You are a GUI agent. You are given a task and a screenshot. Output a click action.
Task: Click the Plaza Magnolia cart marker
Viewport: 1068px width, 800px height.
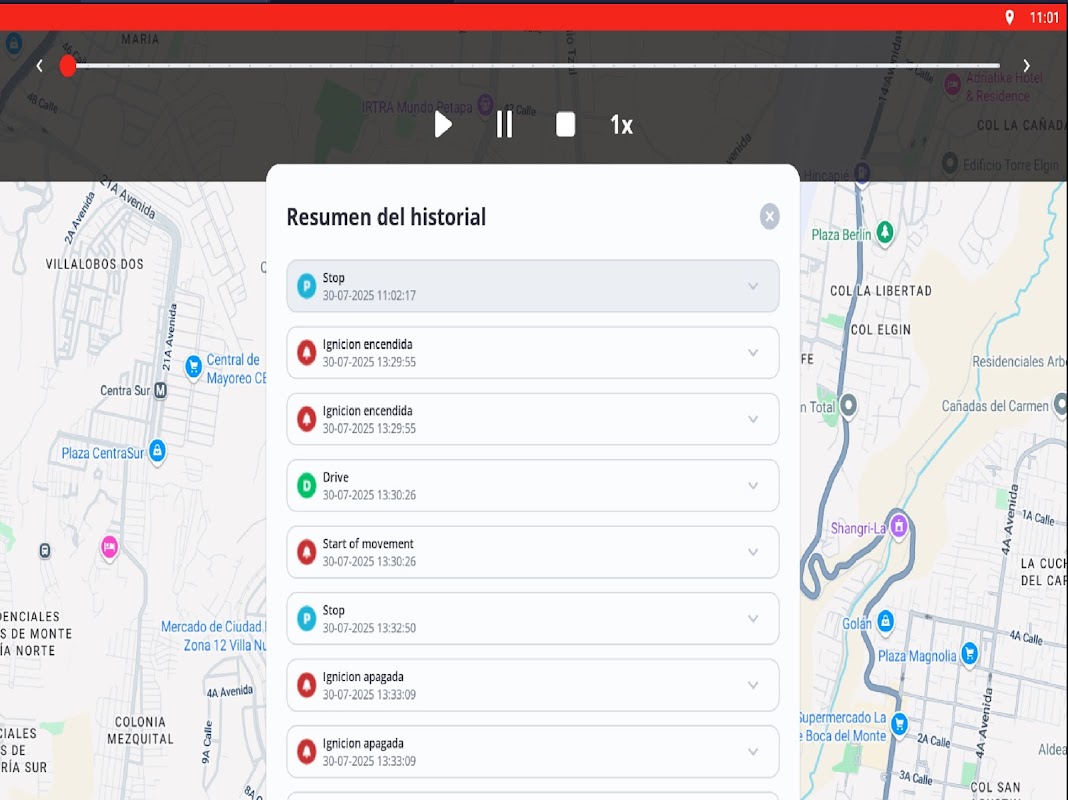point(970,654)
